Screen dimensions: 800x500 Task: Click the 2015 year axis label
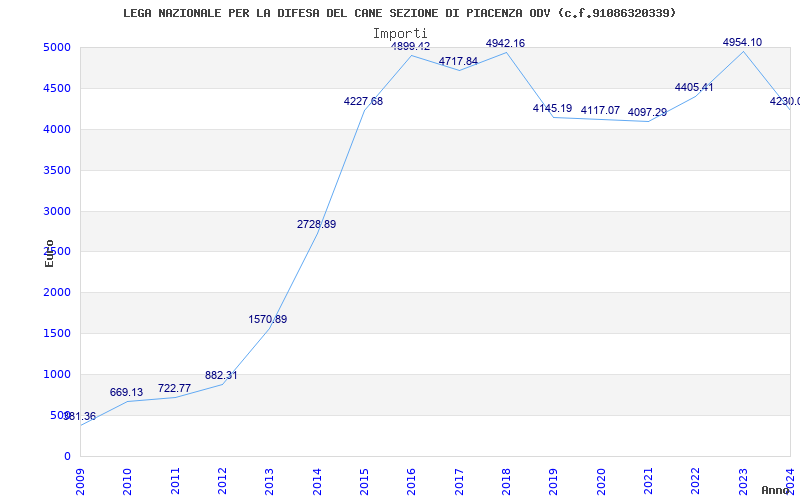364,482
